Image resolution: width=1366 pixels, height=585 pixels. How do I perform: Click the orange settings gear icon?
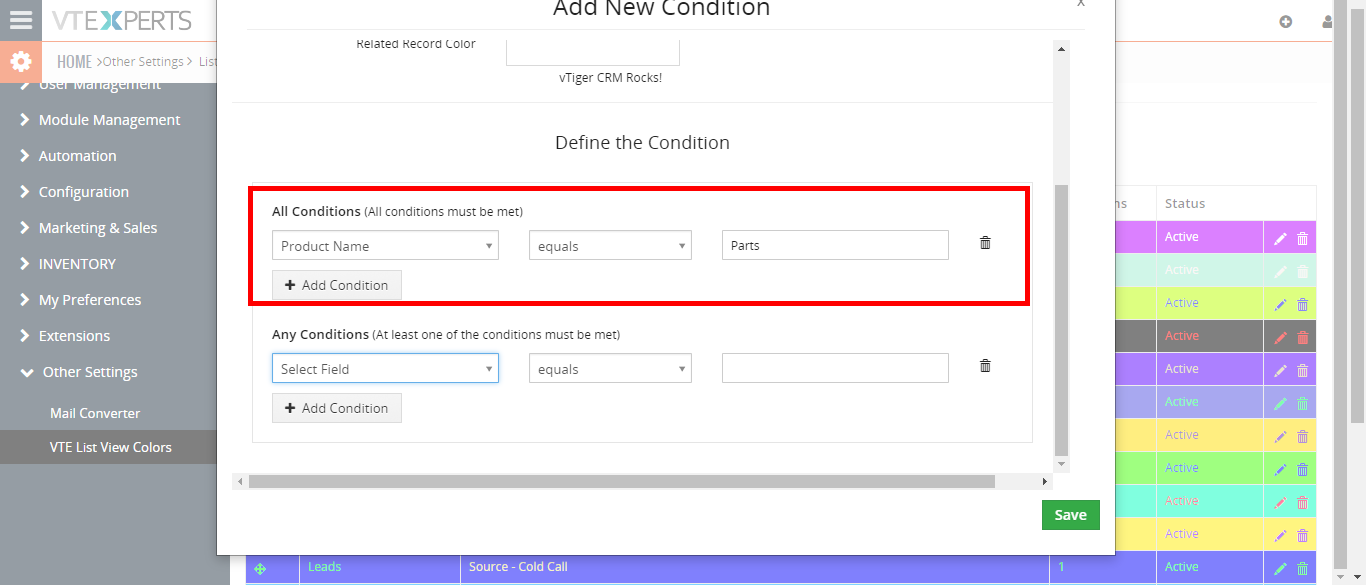(21, 62)
